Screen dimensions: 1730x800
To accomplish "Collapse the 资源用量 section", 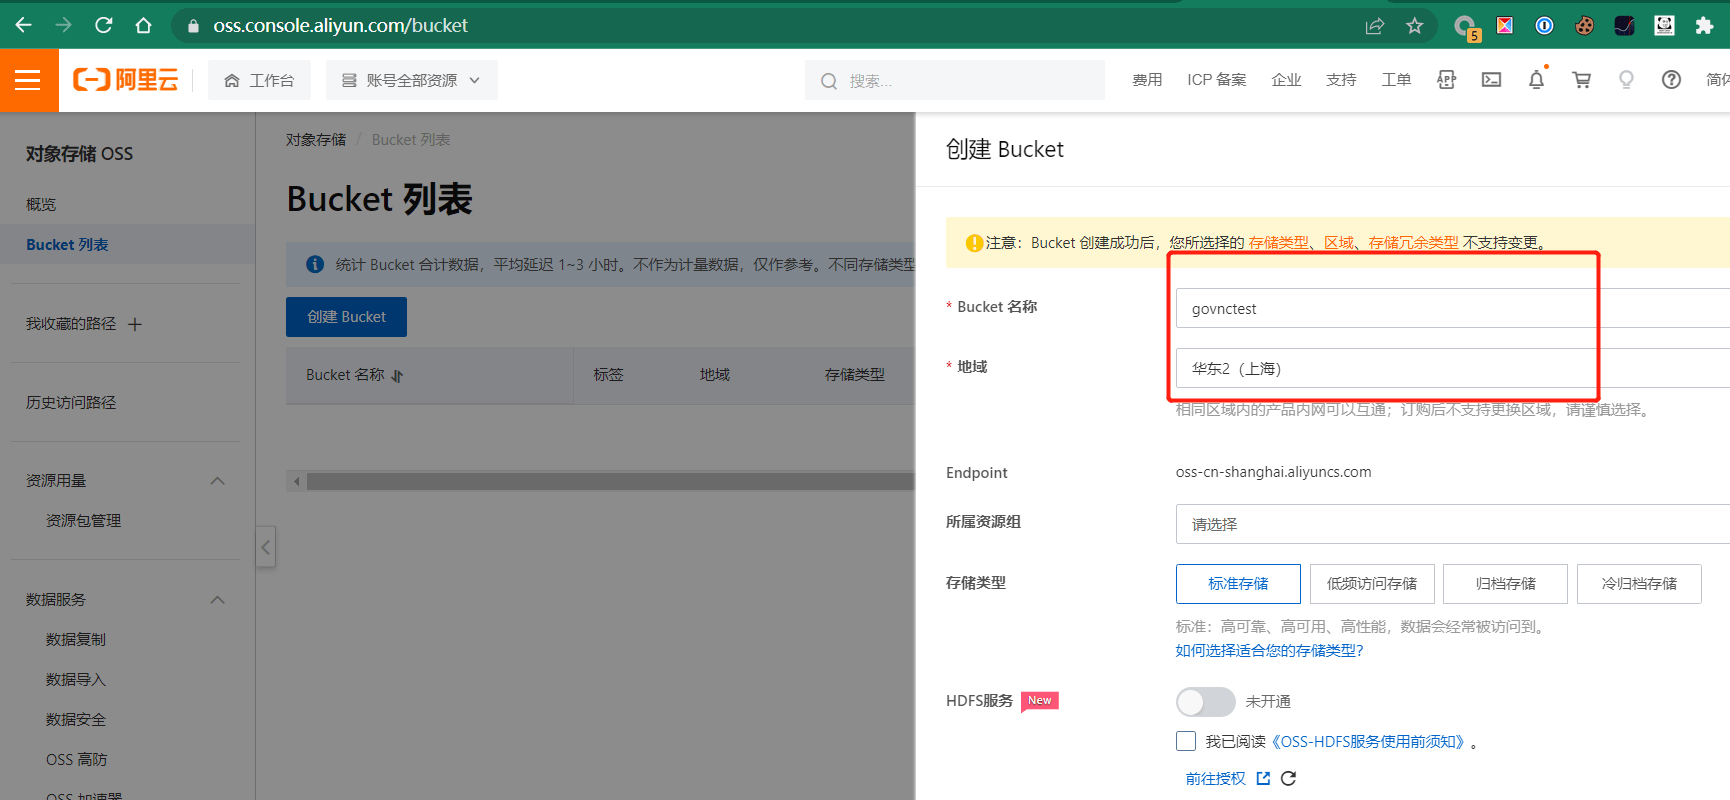I will (x=217, y=481).
